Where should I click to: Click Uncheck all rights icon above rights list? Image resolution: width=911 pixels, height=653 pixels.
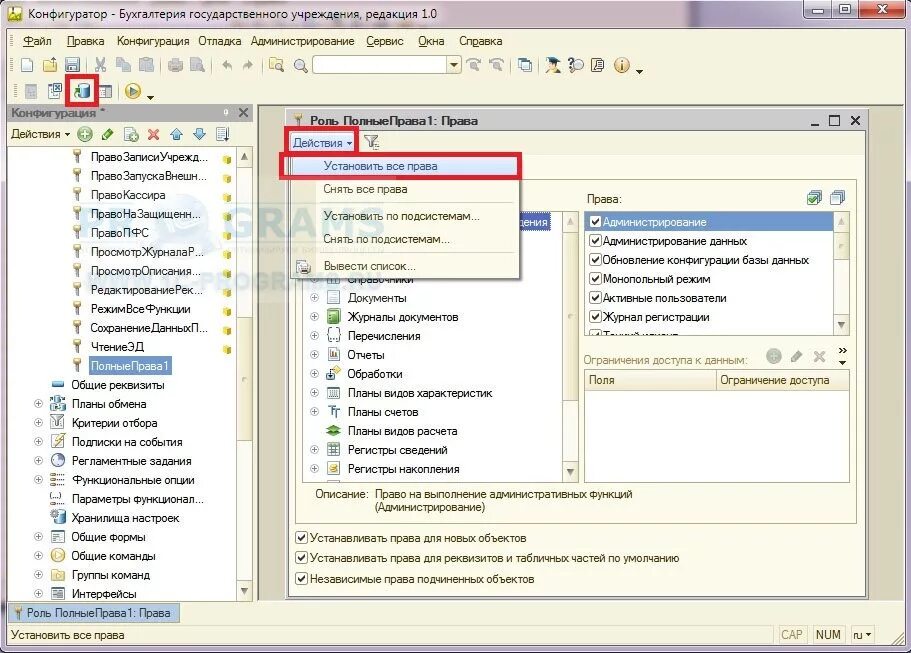838,198
